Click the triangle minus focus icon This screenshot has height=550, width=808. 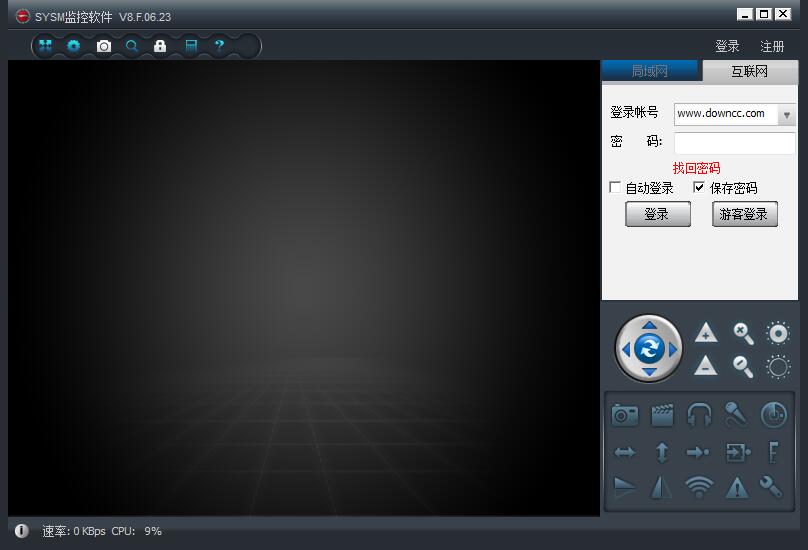click(x=706, y=365)
